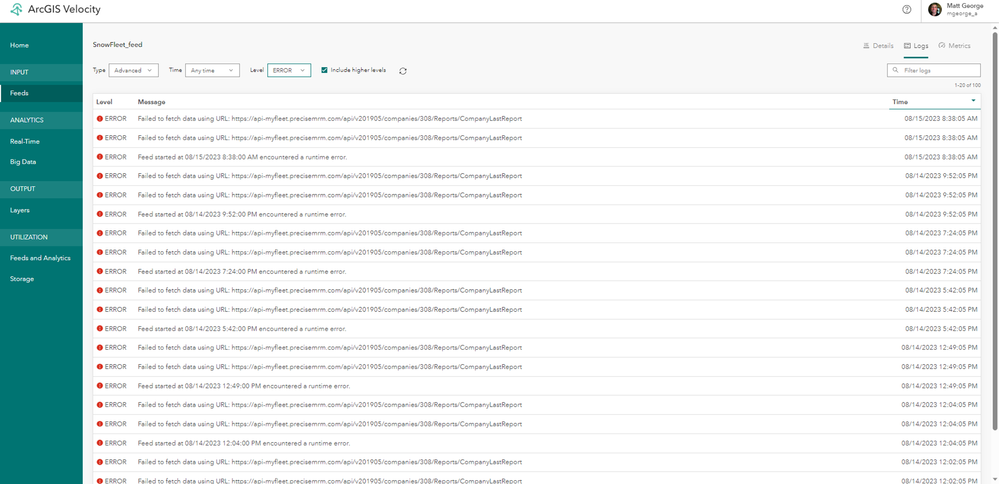Screen dimensions: 999x484
Task: Uncheck Include higher levels checkbox
Action: 324,70
